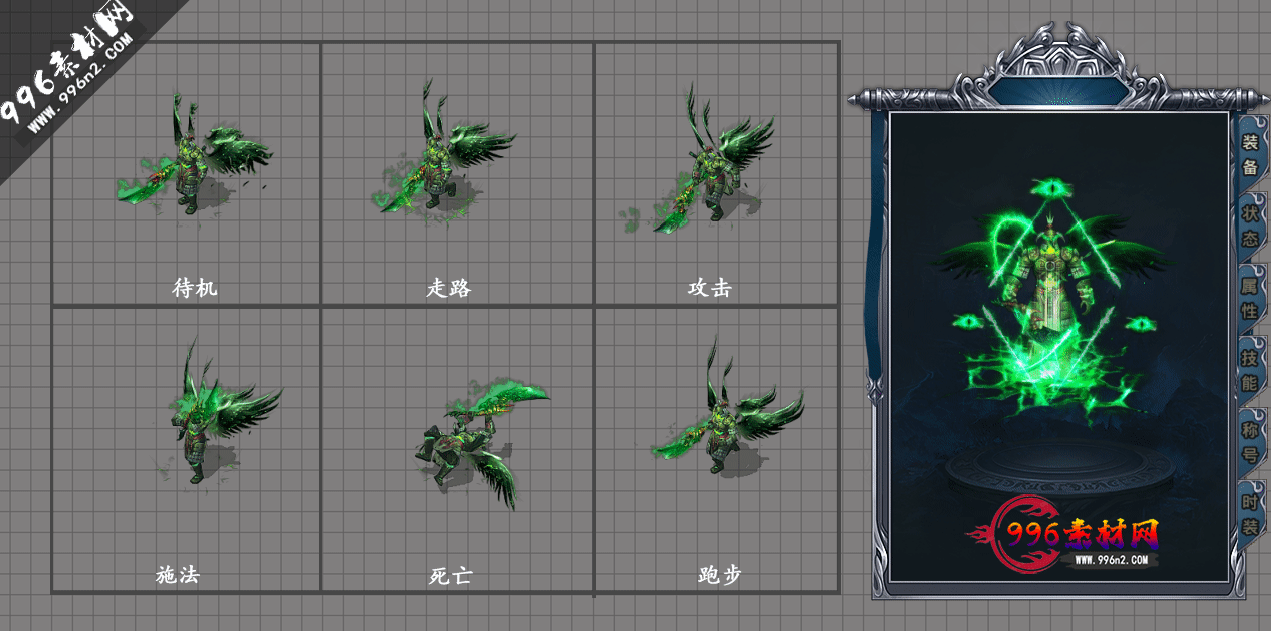Screen dimensions: 1271x631
Task: Click the 待机 label text
Action: 195,288
